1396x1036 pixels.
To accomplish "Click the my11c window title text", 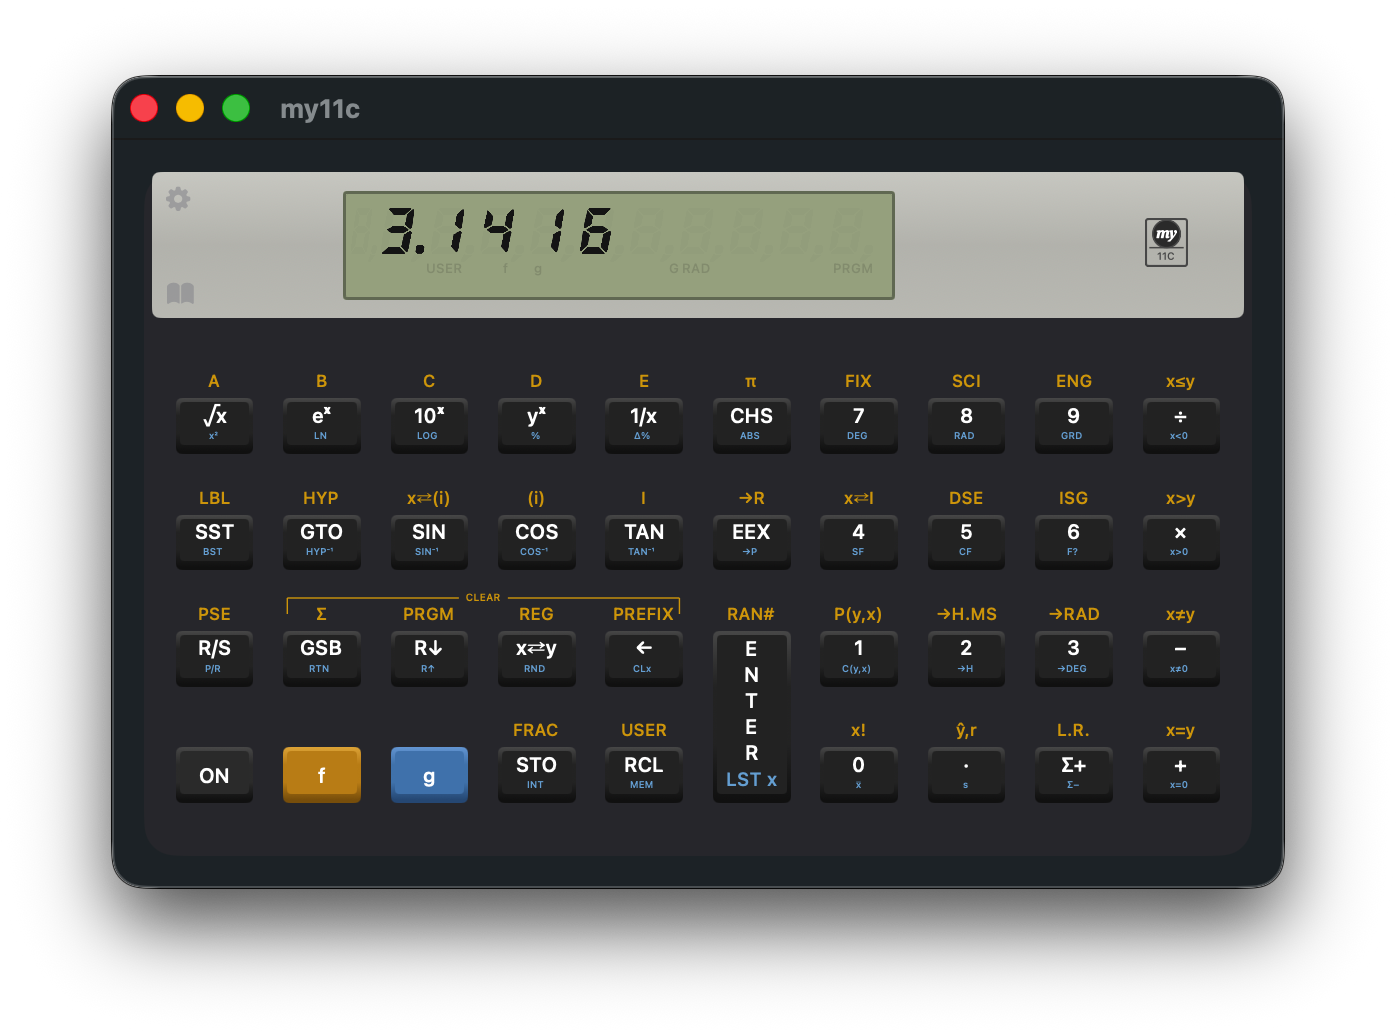I will [x=320, y=108].
